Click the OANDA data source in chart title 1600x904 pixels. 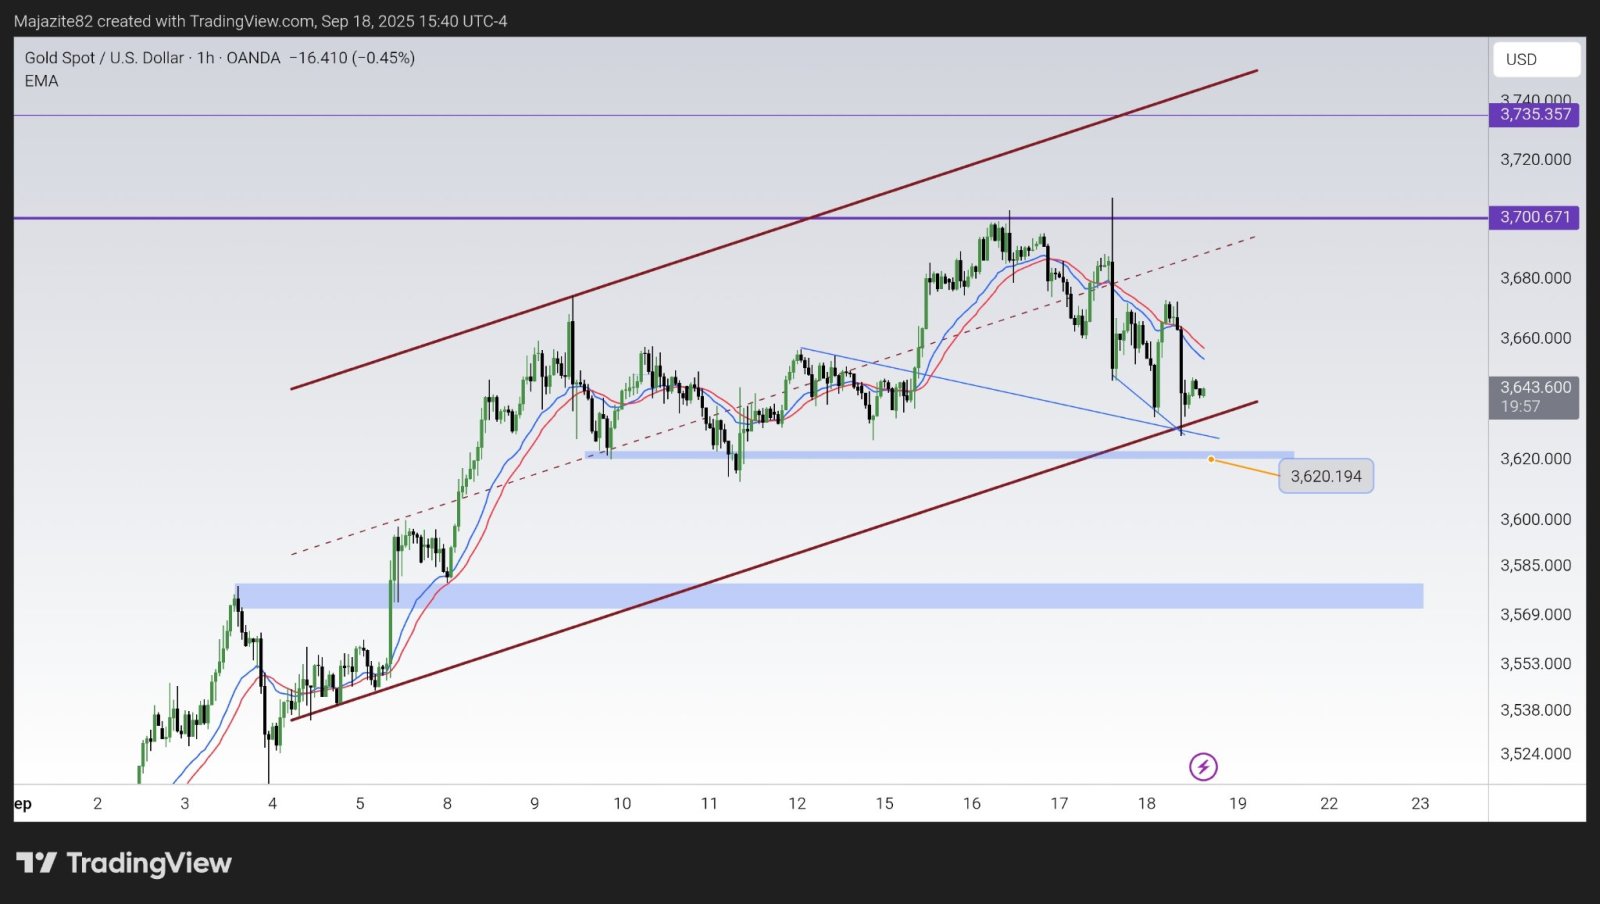[x=253, y=58]
